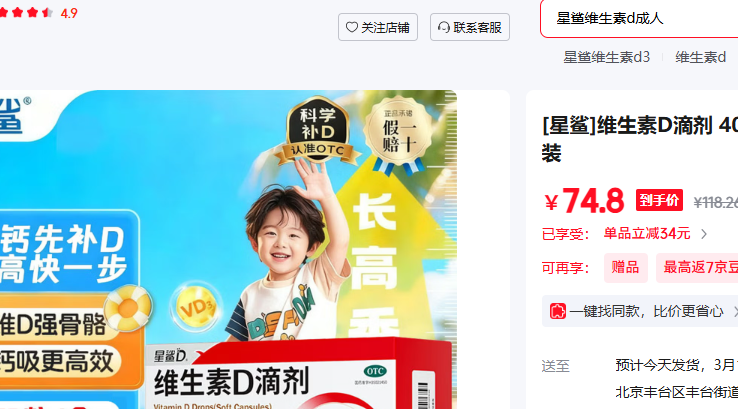Expand the 一键找同款 comparison row arrow
The width and height of the screenshot is (738, 409).
[x=735, y=311]
